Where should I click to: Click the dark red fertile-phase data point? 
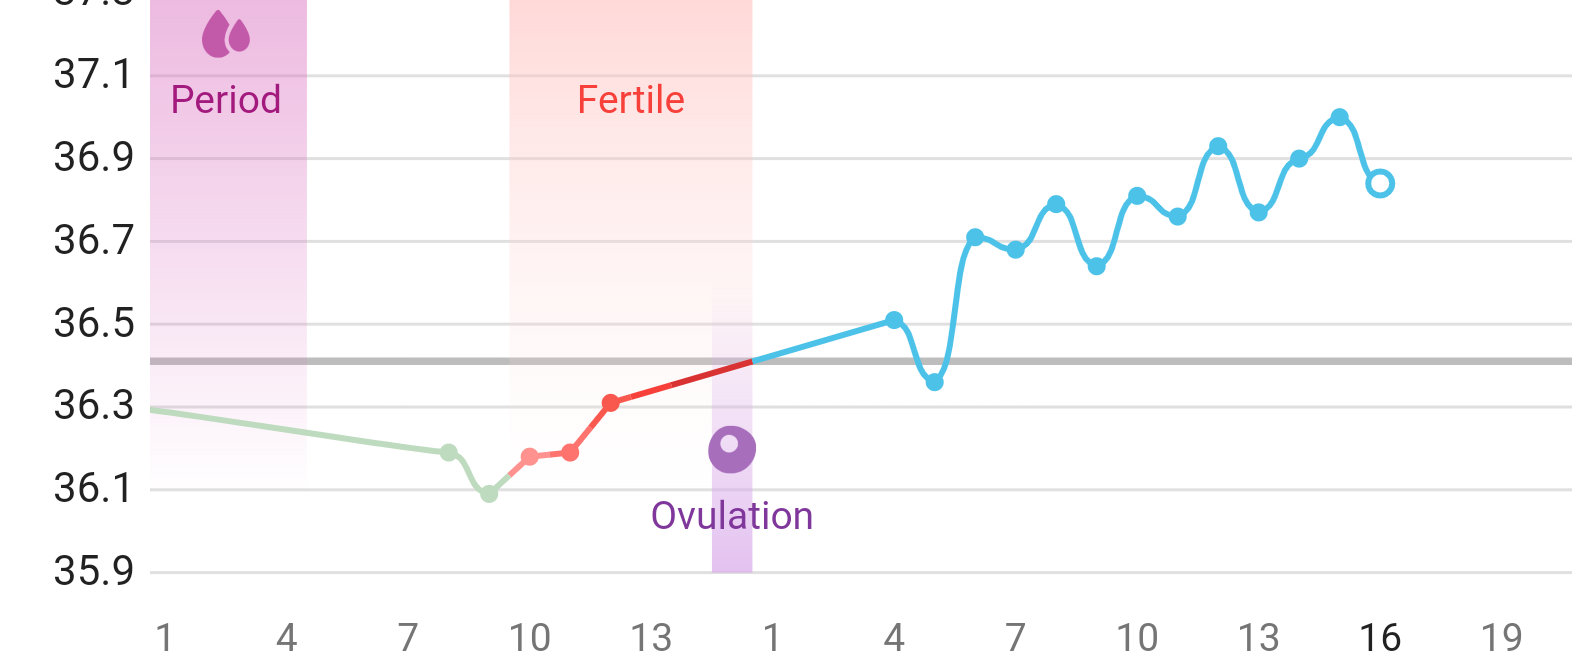pyautogui.click(x=611, y=403)
